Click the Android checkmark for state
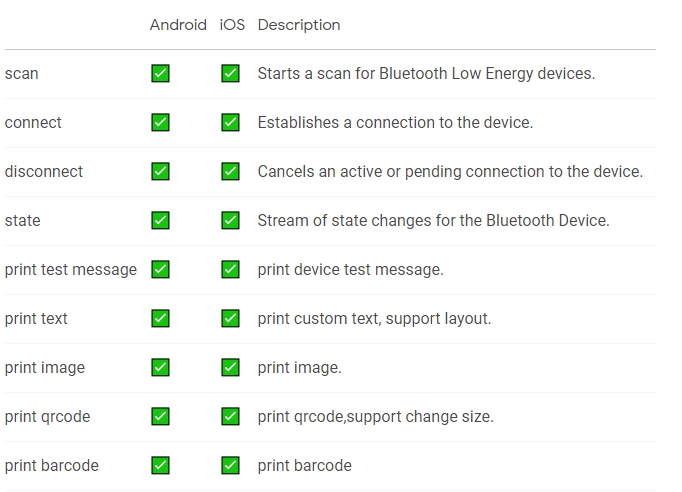 tap(160, 220)
